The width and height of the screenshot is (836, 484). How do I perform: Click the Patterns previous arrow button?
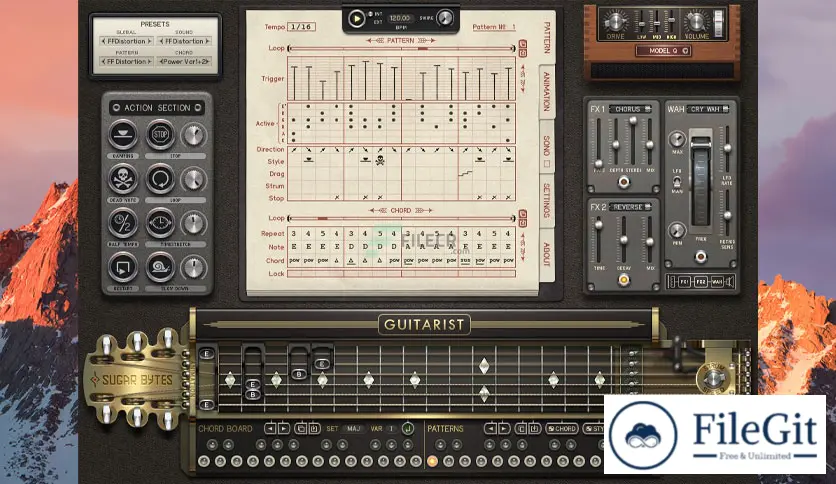point(490,428)
